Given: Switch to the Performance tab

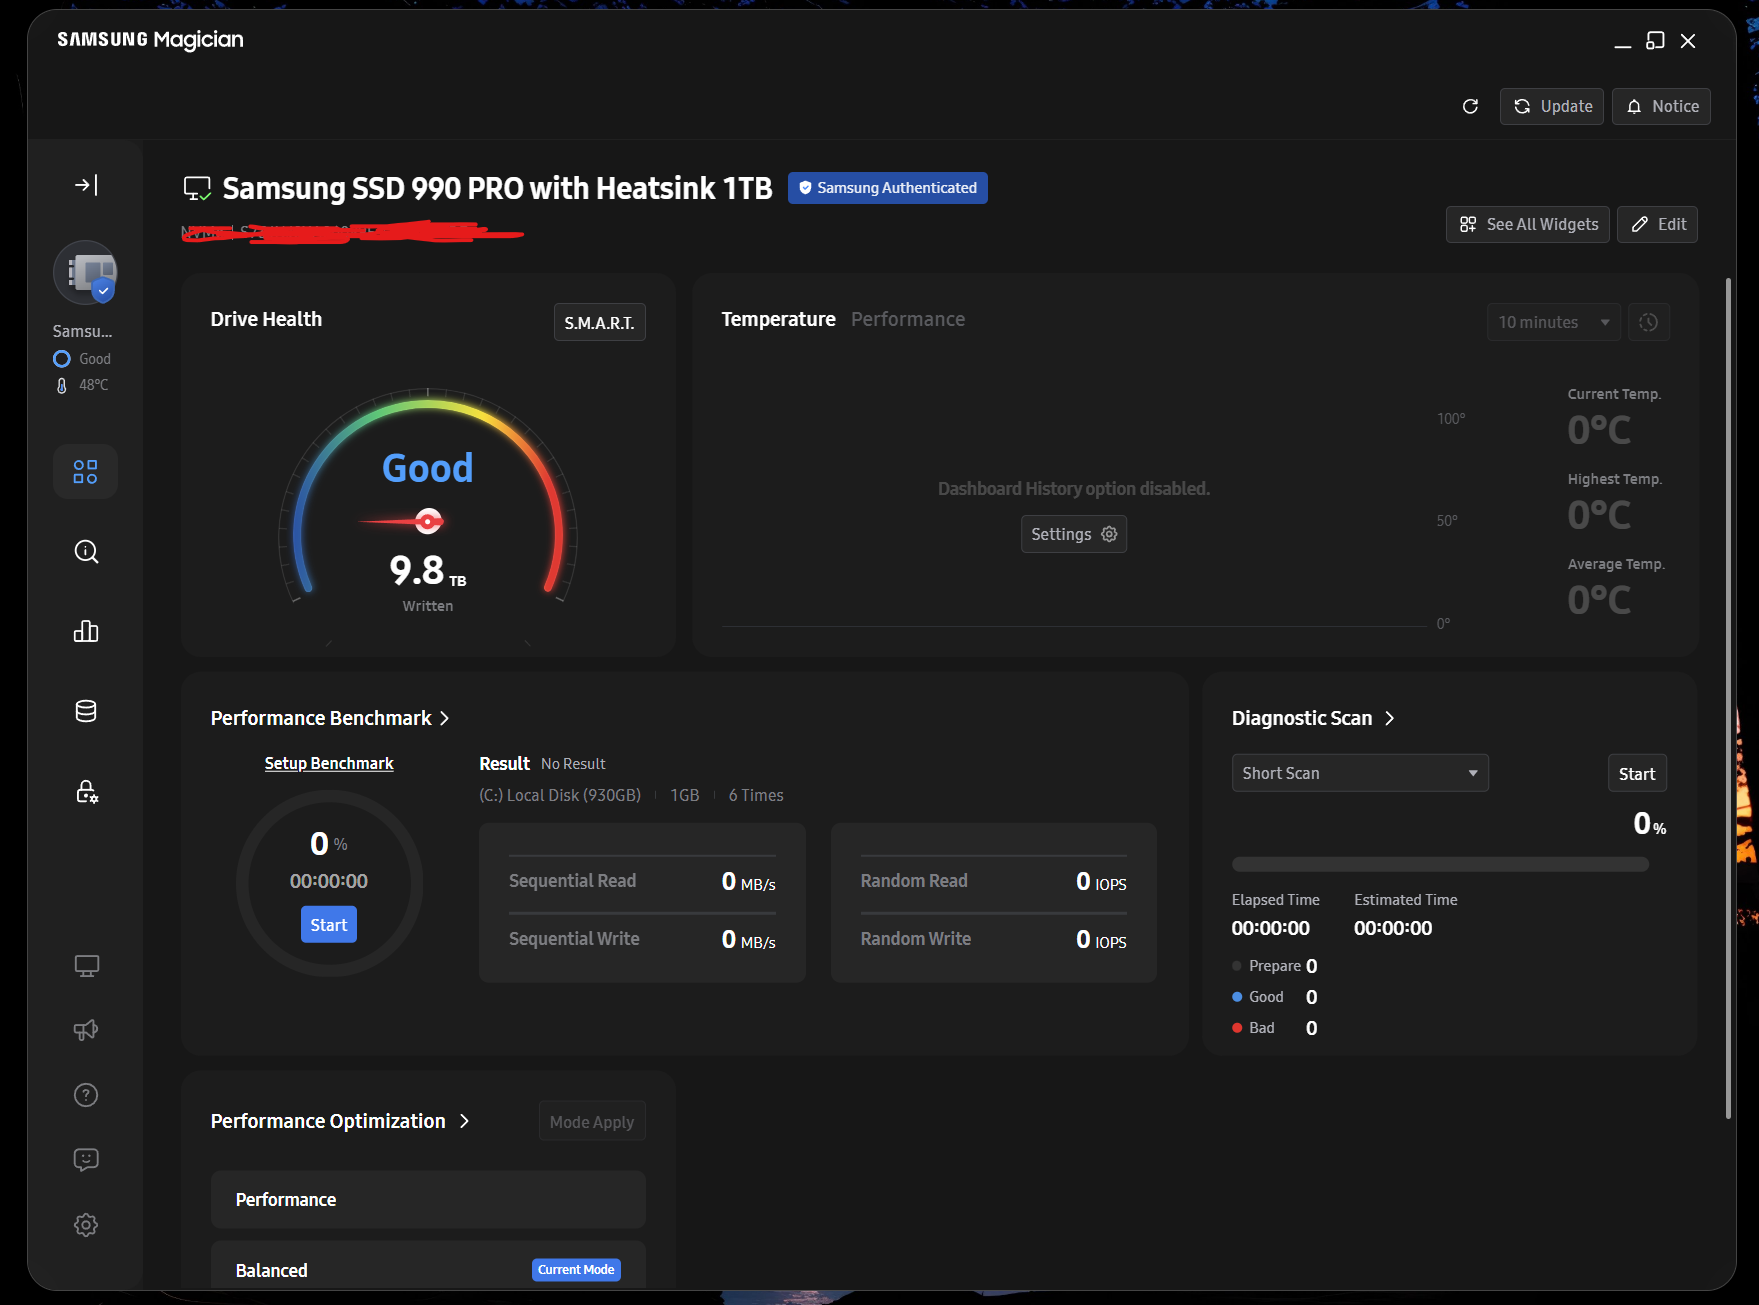Looking at the screenshot, I should (x=908, y=319).
